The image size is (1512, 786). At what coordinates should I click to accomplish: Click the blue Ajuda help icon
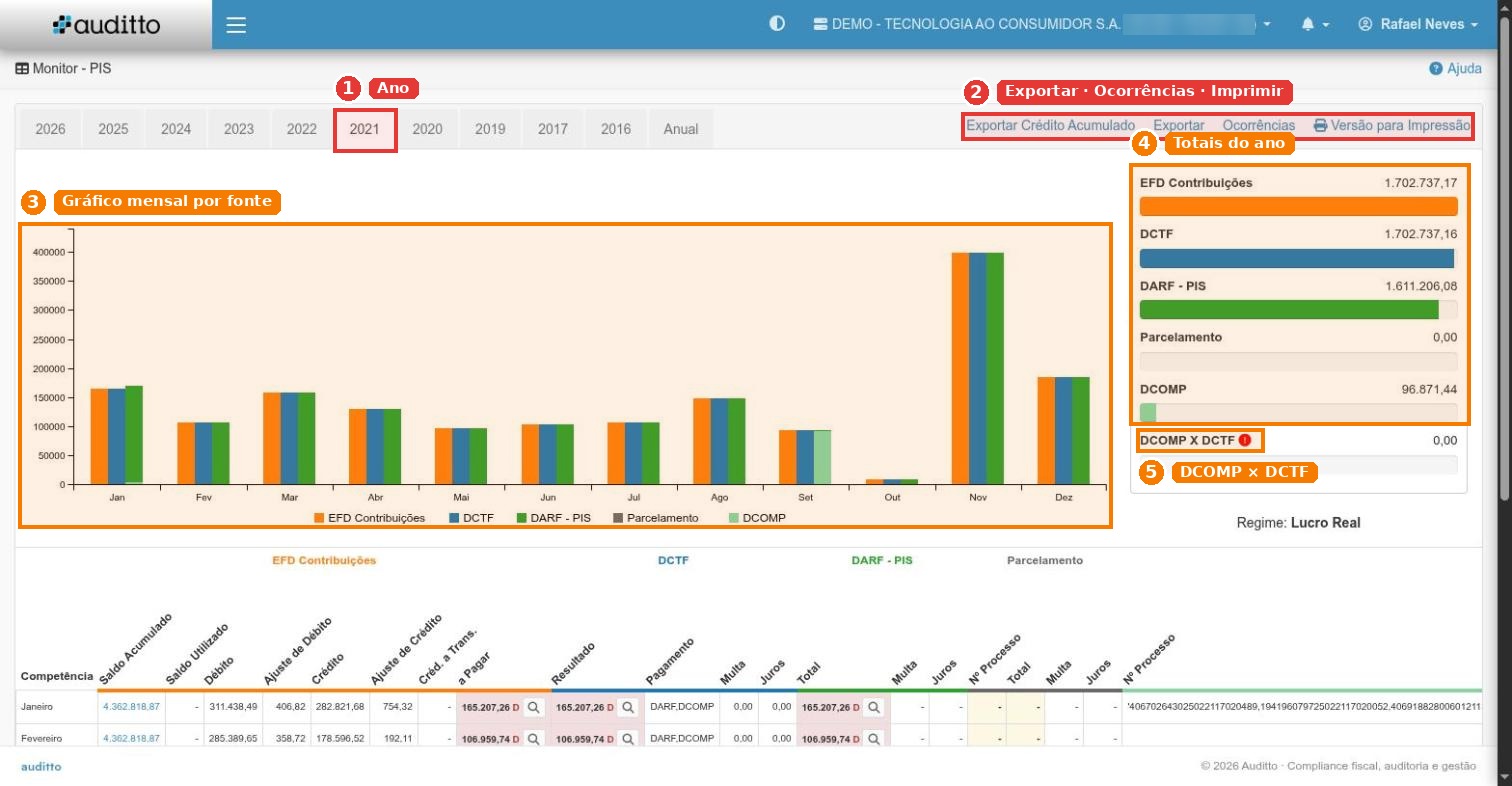point(1436,69)
